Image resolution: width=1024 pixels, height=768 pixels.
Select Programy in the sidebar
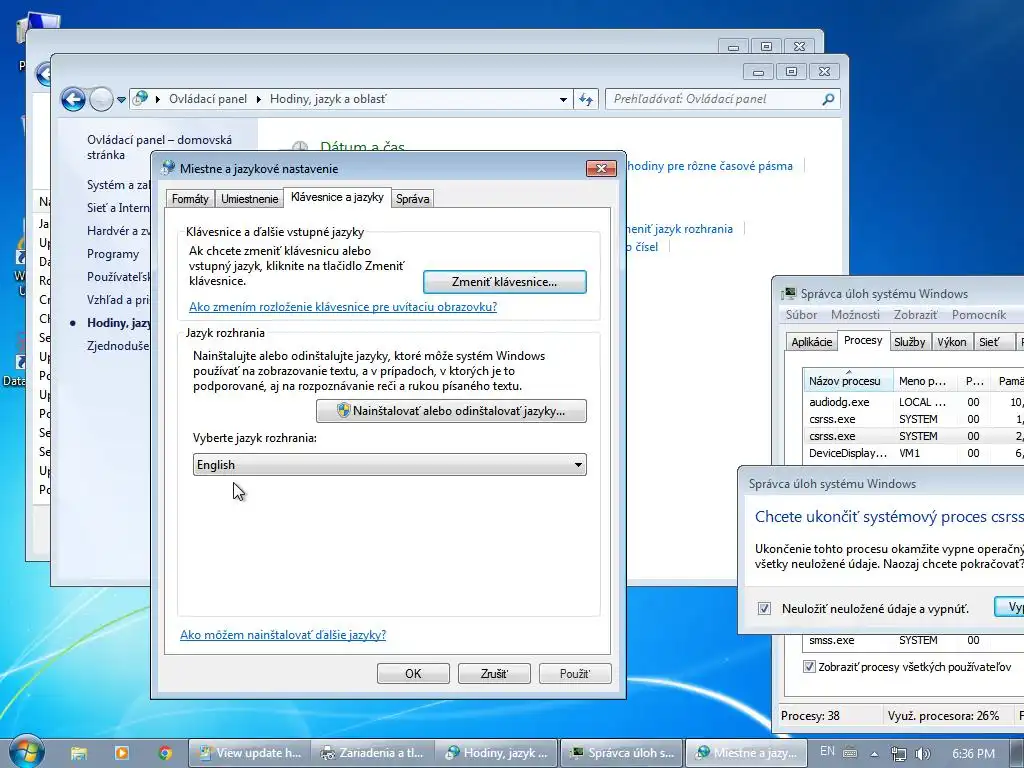(113, 254)
